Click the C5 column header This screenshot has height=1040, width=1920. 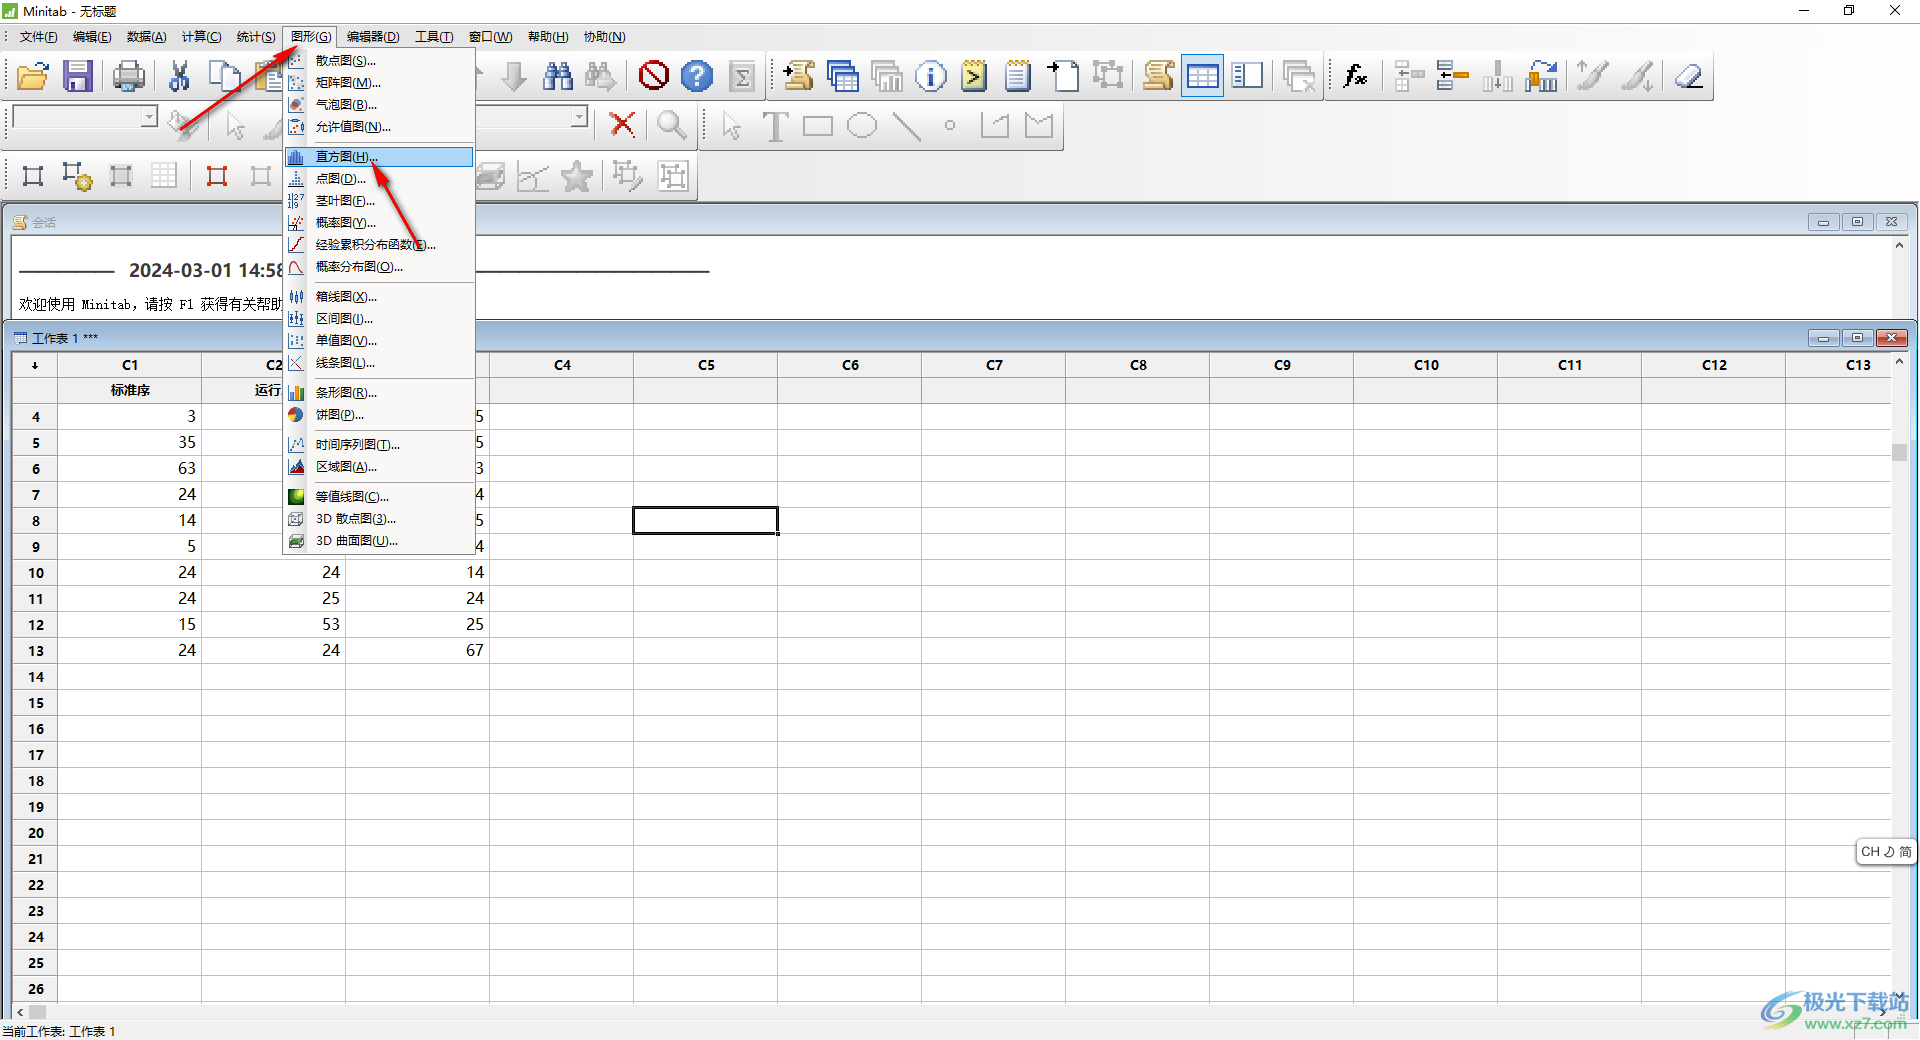click(706, 365)
